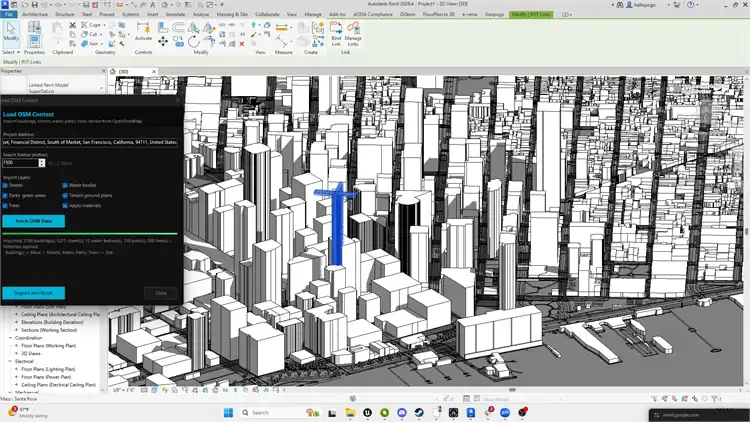Click the red Delete X icon
Image resolution: width=750 pixels, height=422 pixels.
[x=242, y=44]
